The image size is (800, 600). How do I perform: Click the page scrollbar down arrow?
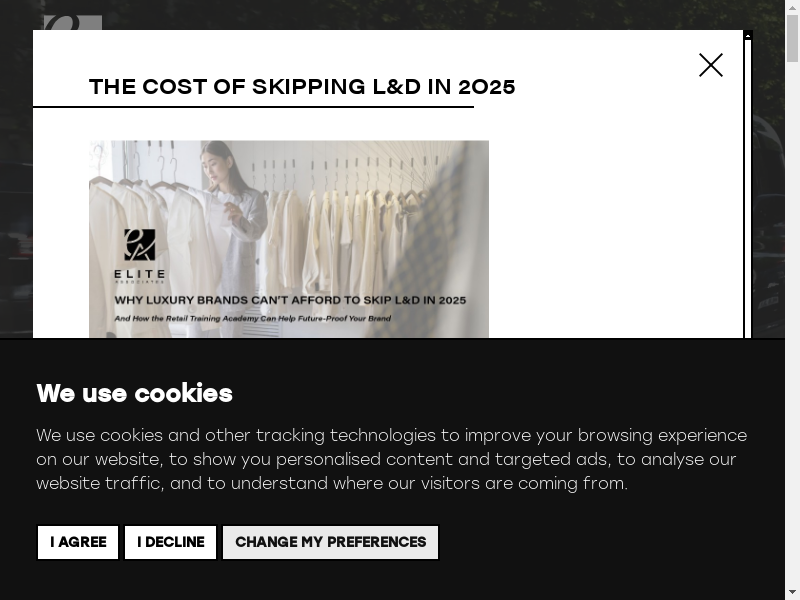click(792, 592)
